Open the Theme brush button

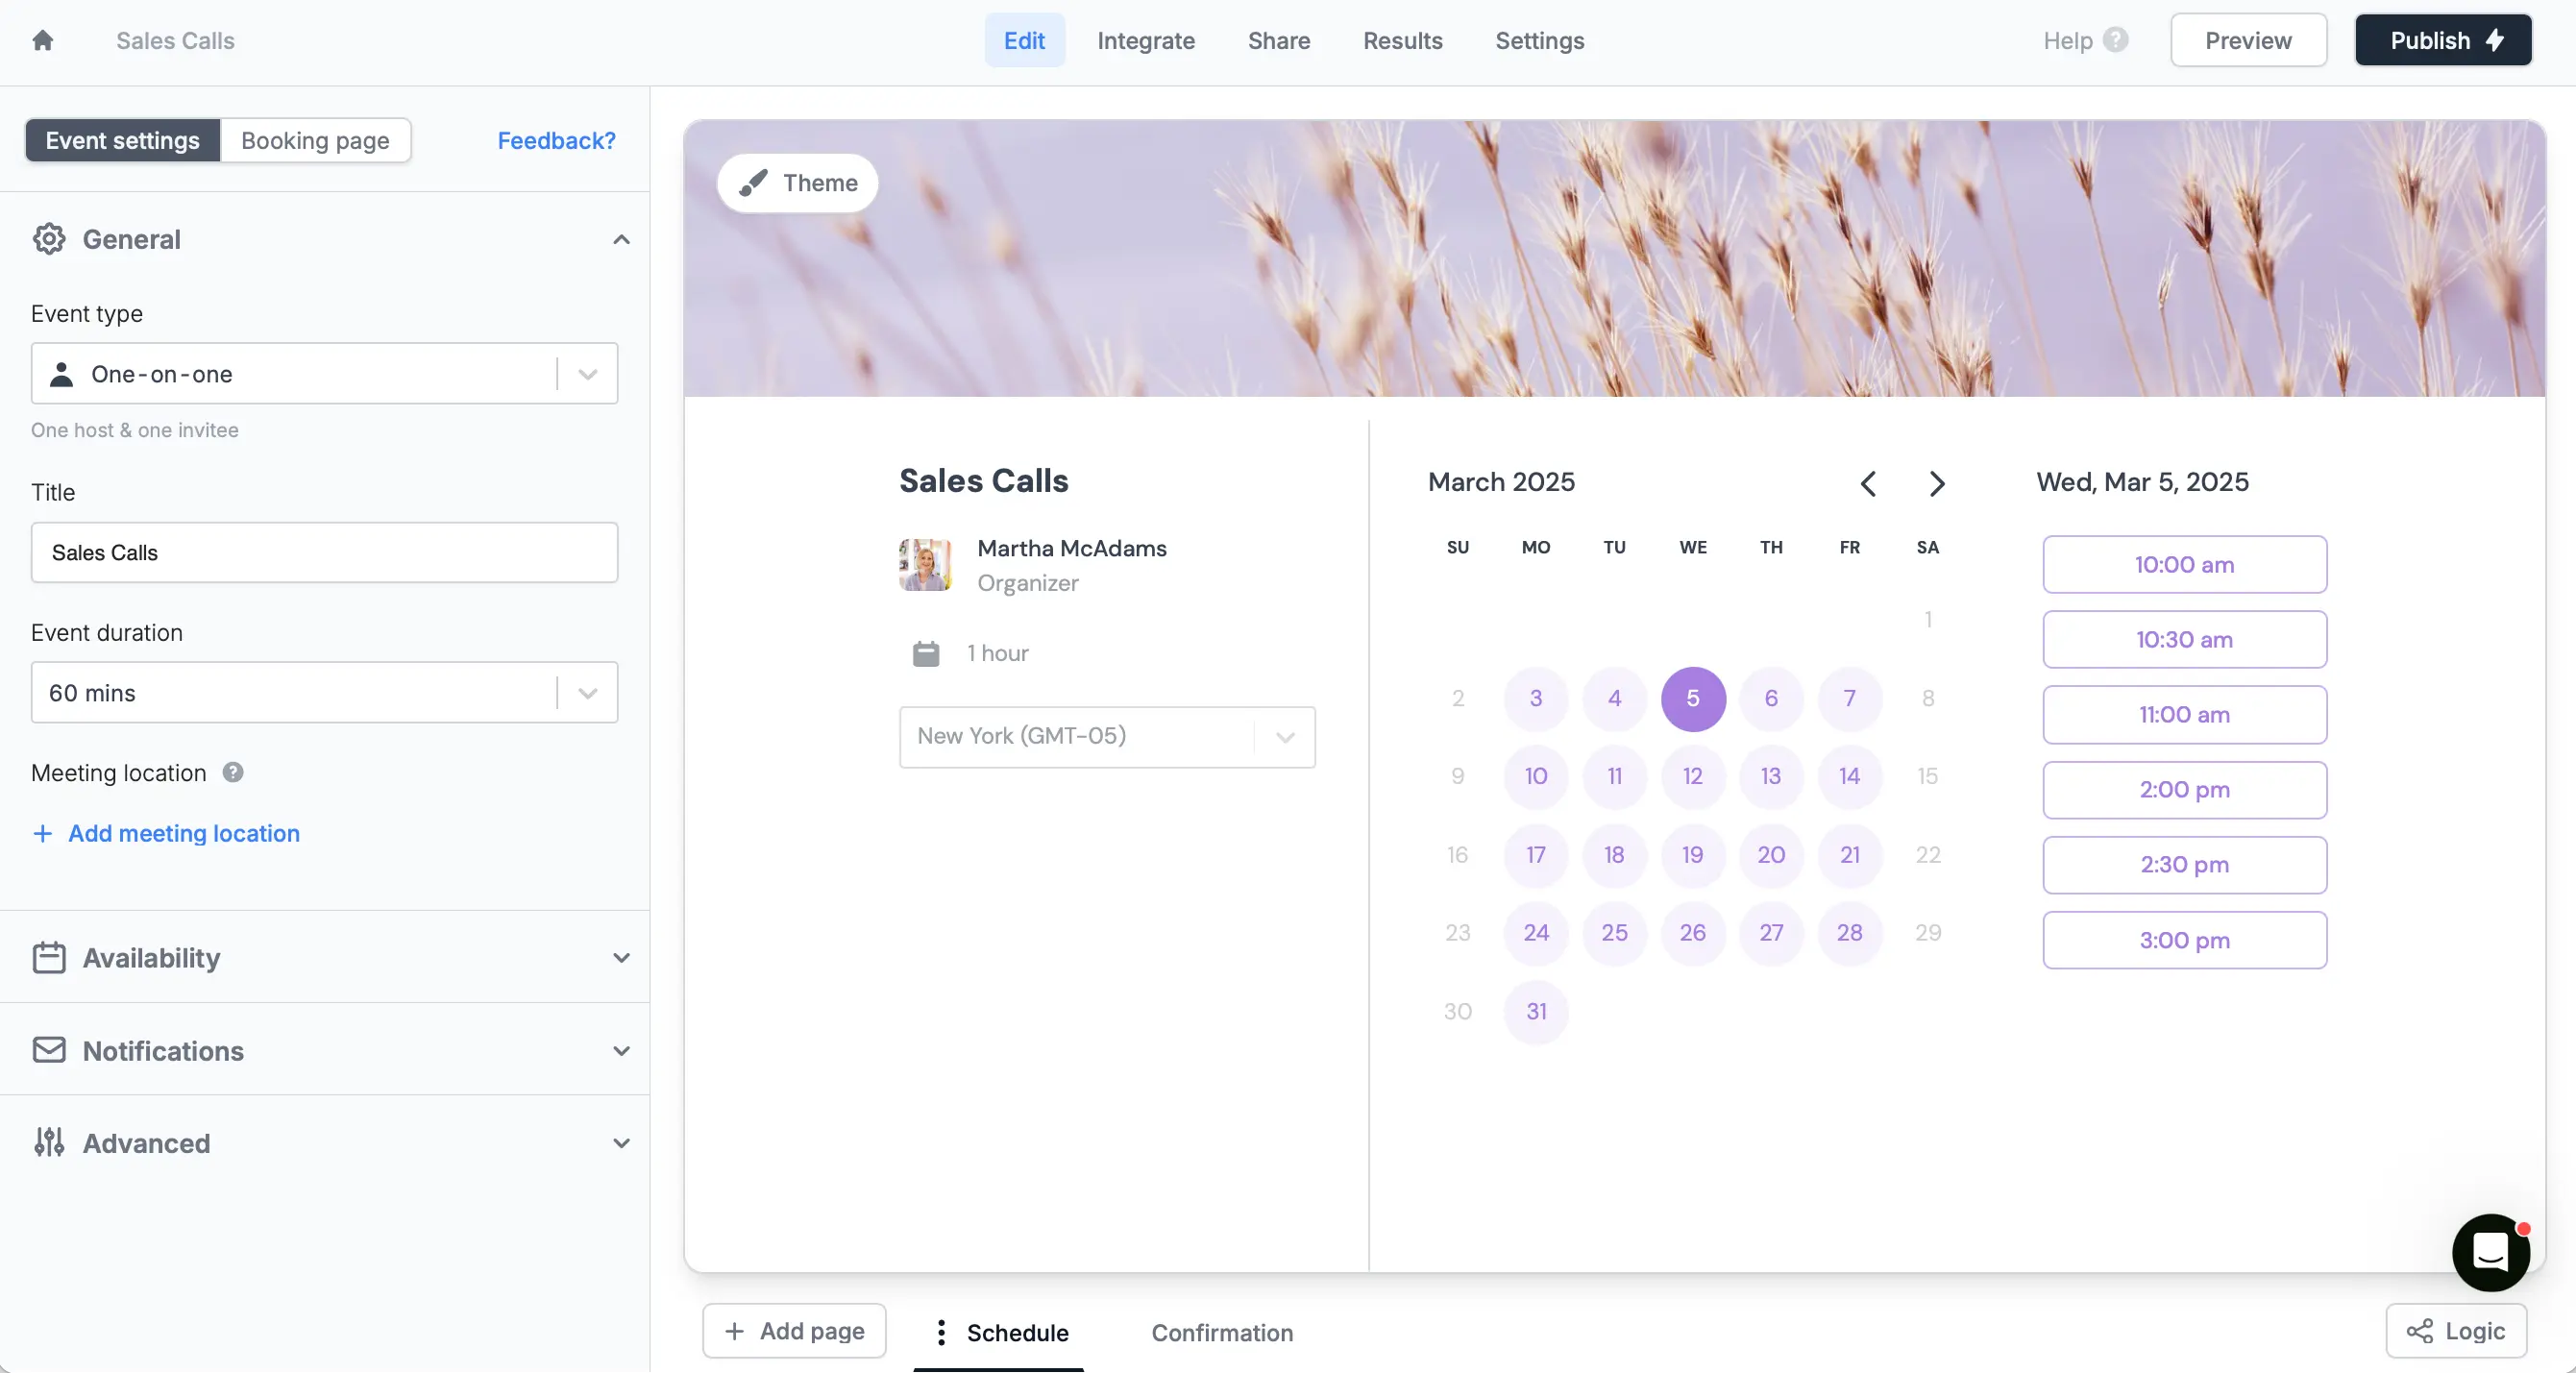point(797,183)
